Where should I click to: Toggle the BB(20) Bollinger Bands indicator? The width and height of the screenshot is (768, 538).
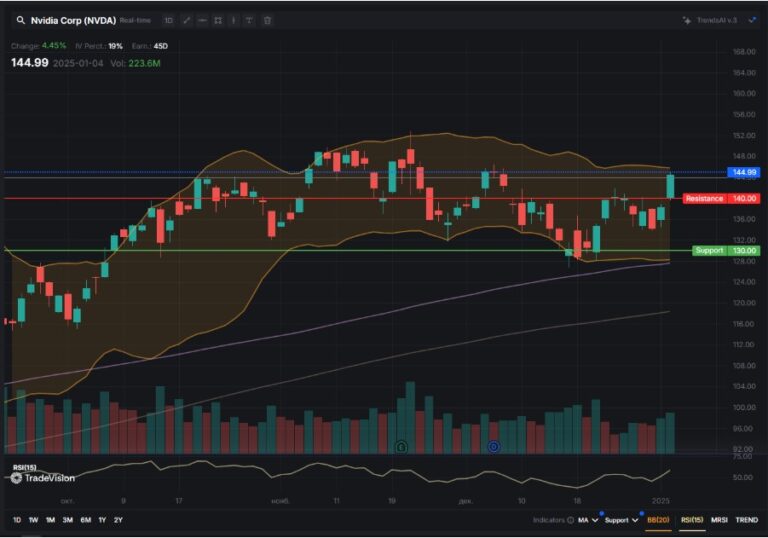click(658, 520)
